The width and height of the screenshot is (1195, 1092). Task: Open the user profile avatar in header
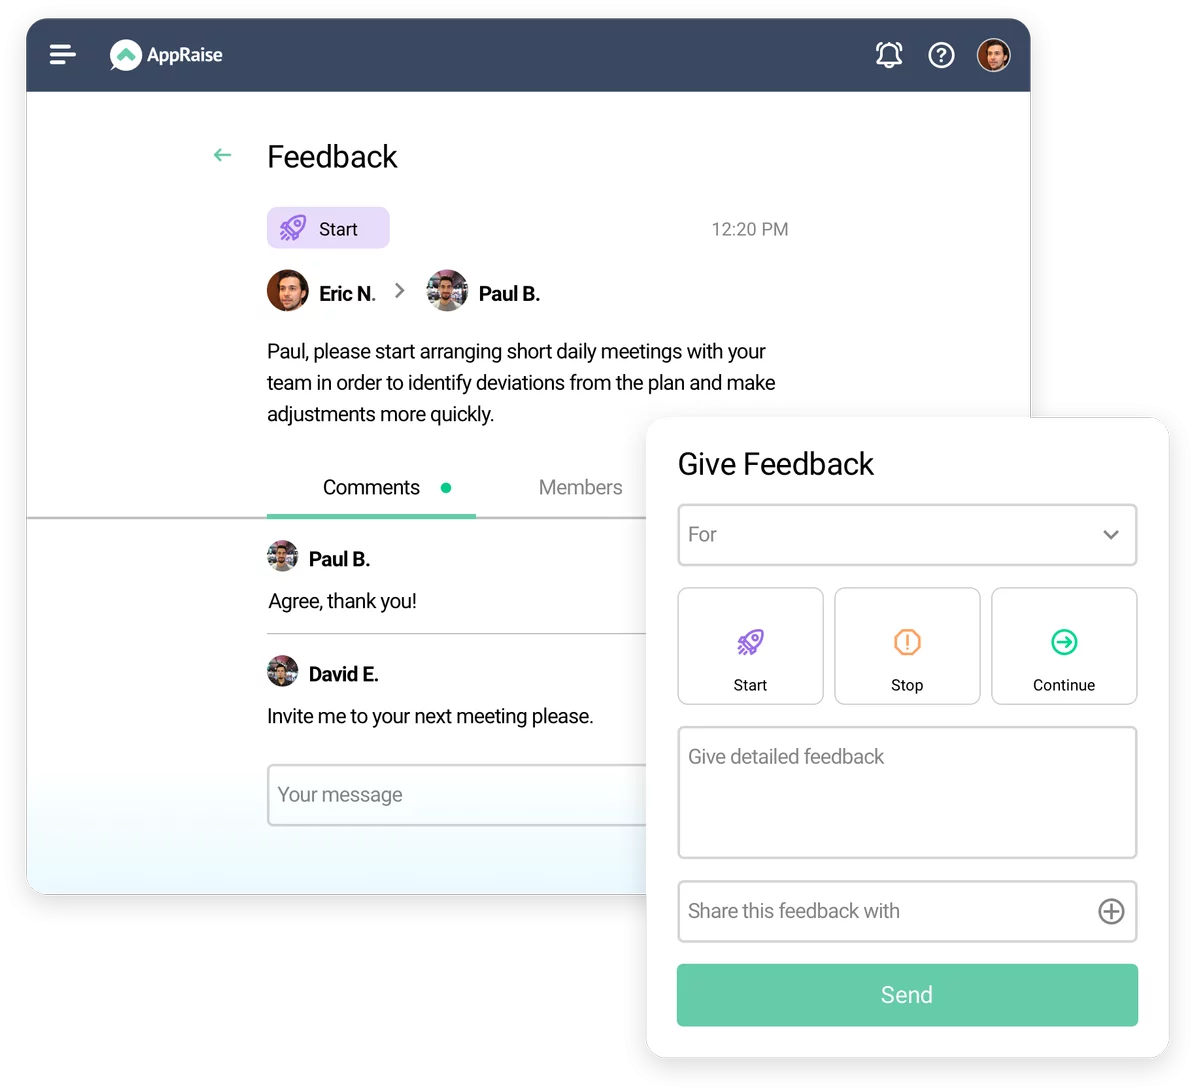[x=994, y=55]
